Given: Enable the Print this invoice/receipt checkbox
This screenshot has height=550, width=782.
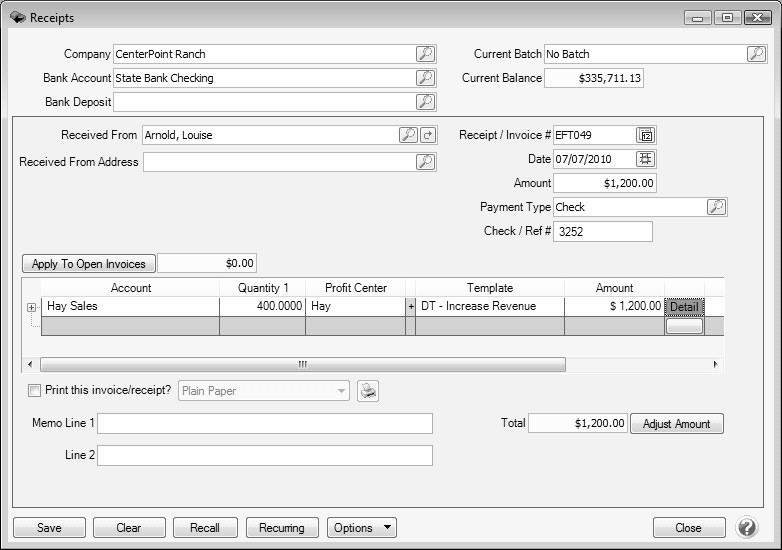Looking at the screenshot, I should tap(34, 390).
